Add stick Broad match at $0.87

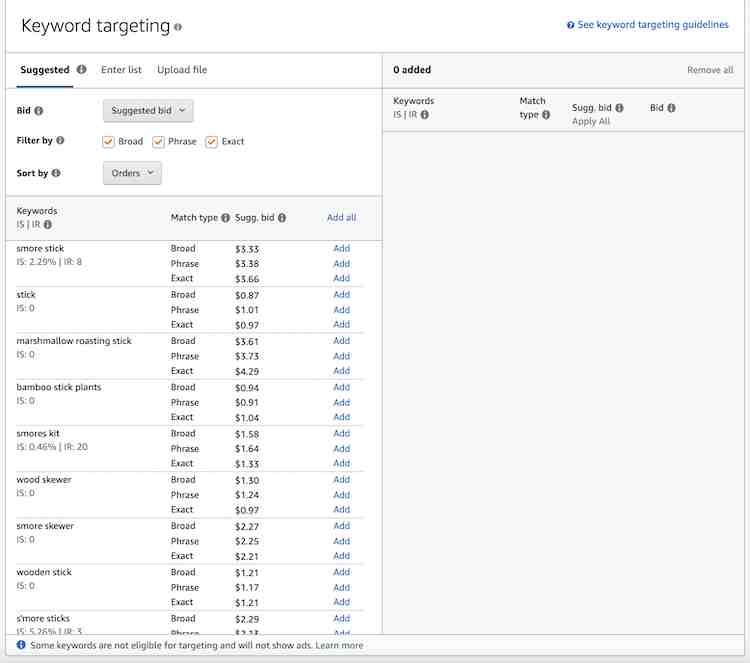342,294
